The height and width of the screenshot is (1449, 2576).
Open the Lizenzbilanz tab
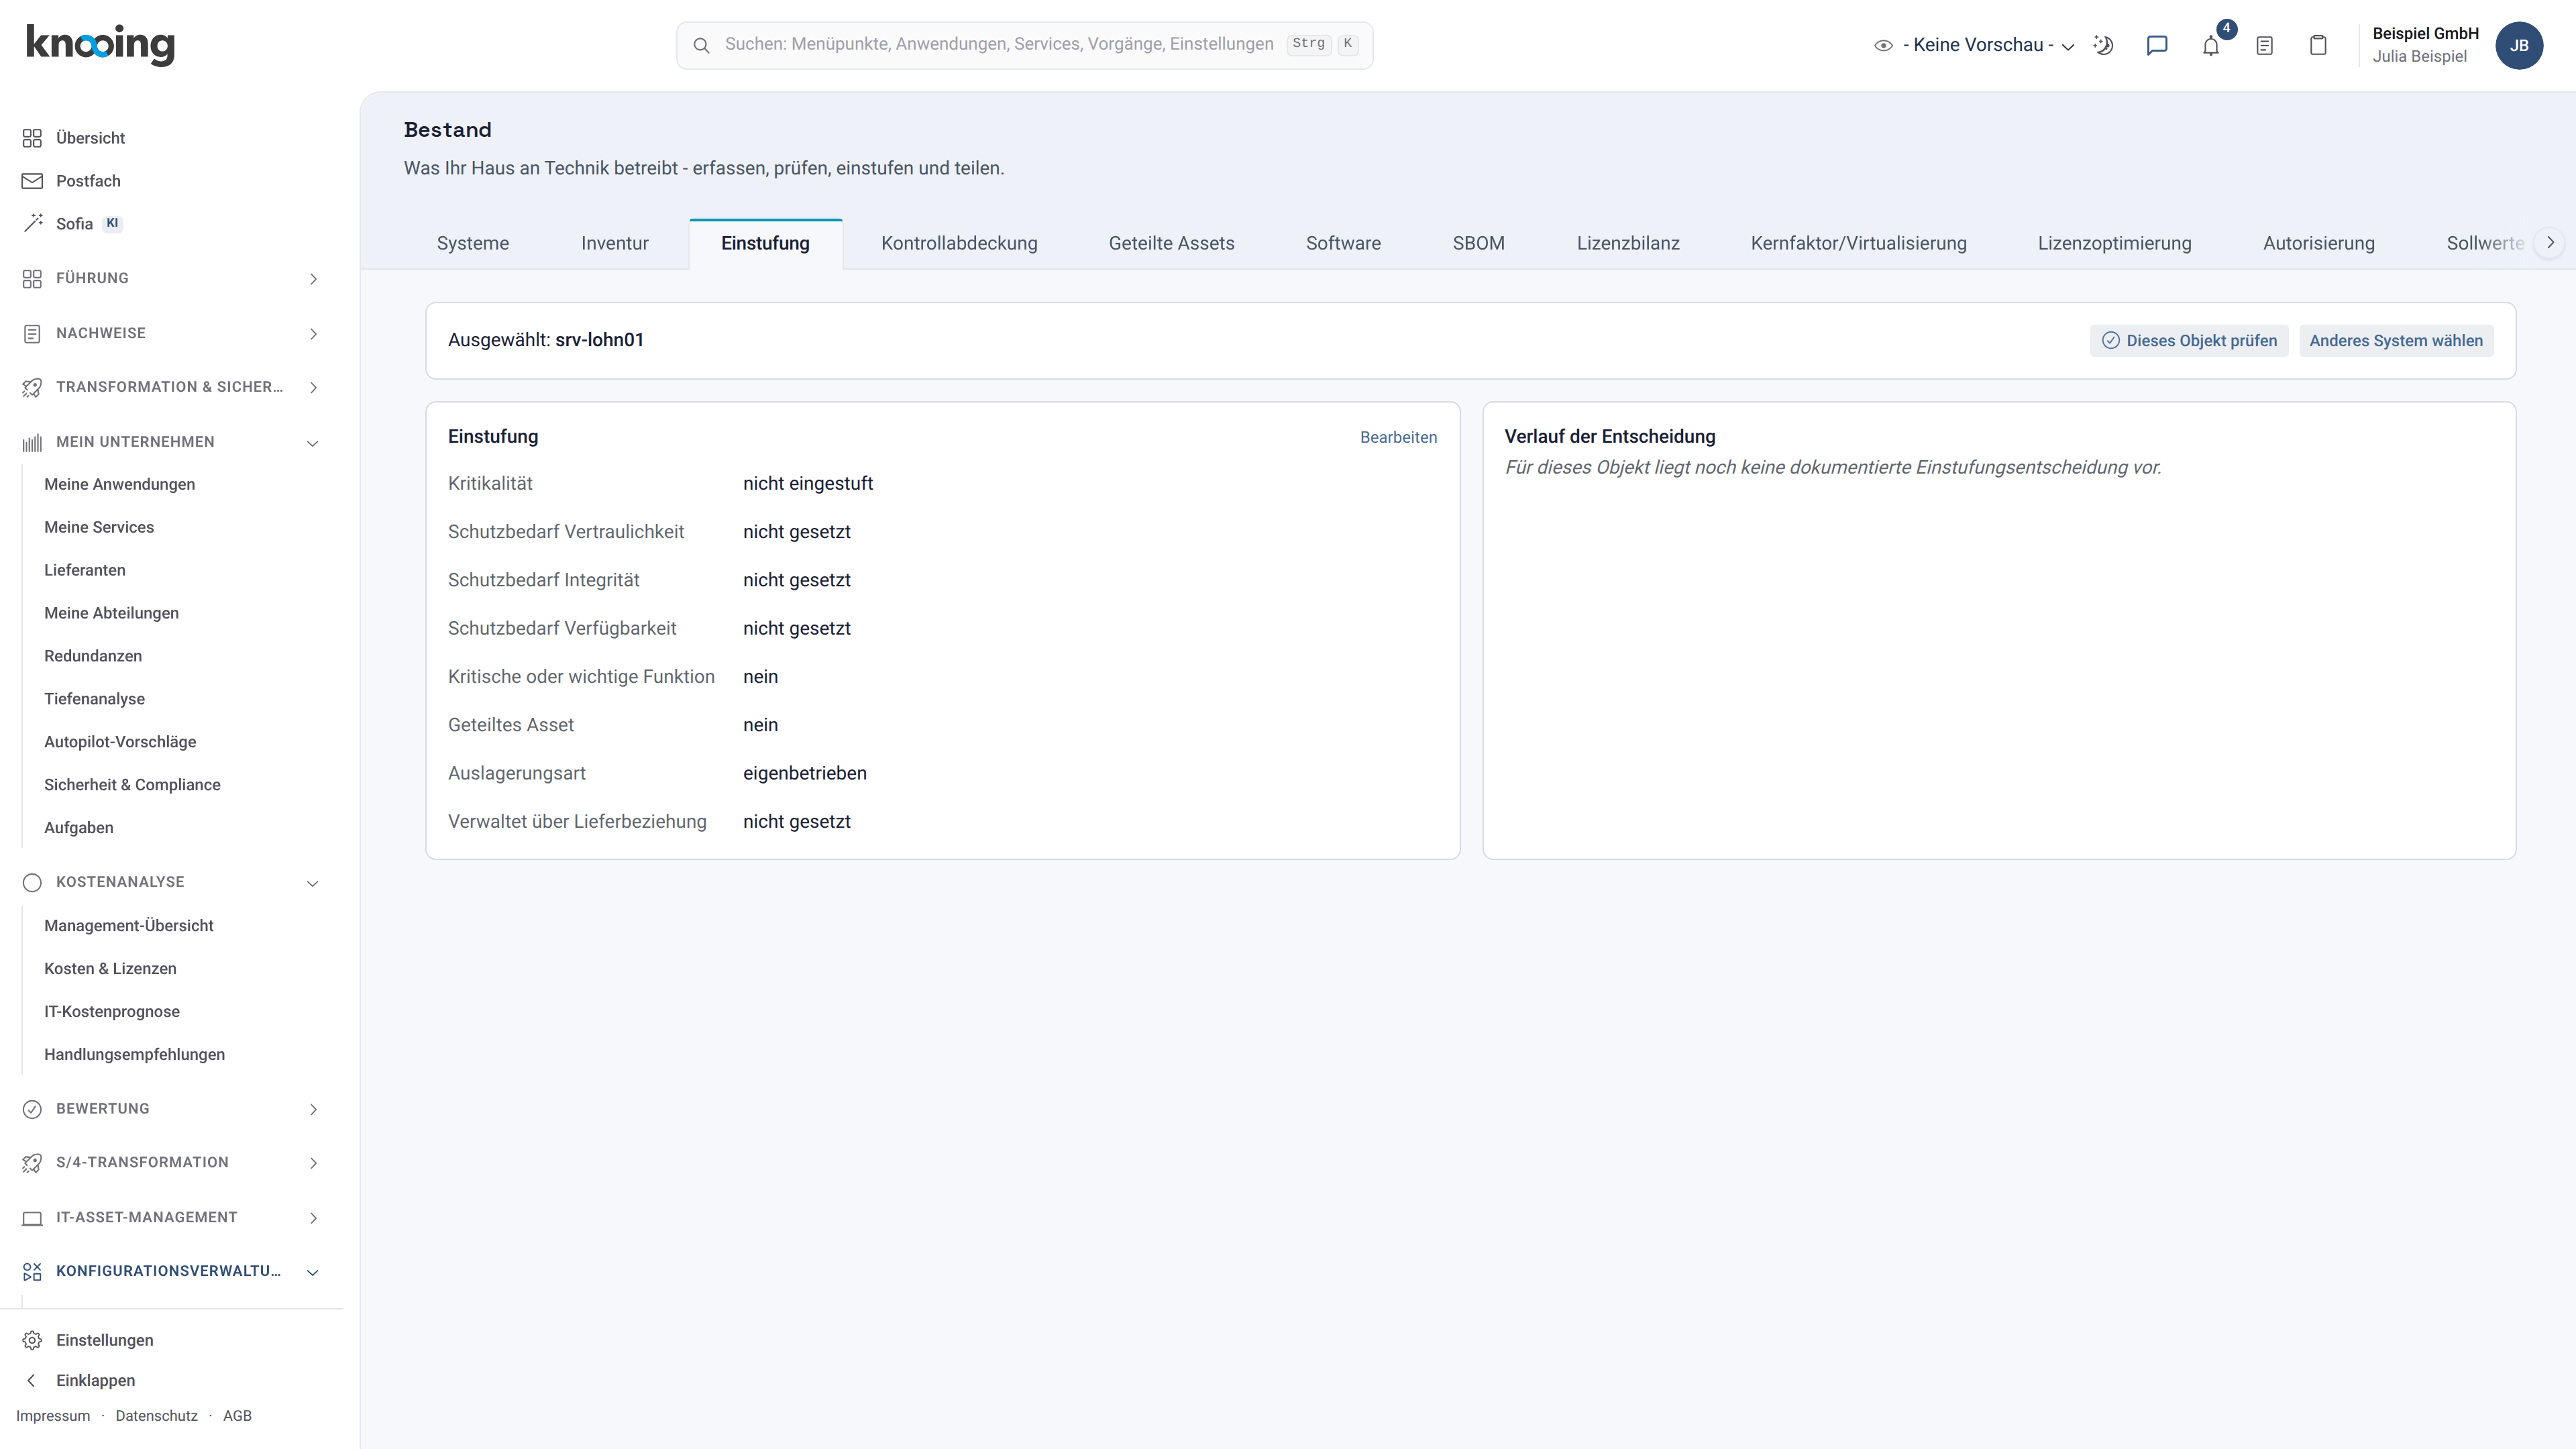[1628, 243]
